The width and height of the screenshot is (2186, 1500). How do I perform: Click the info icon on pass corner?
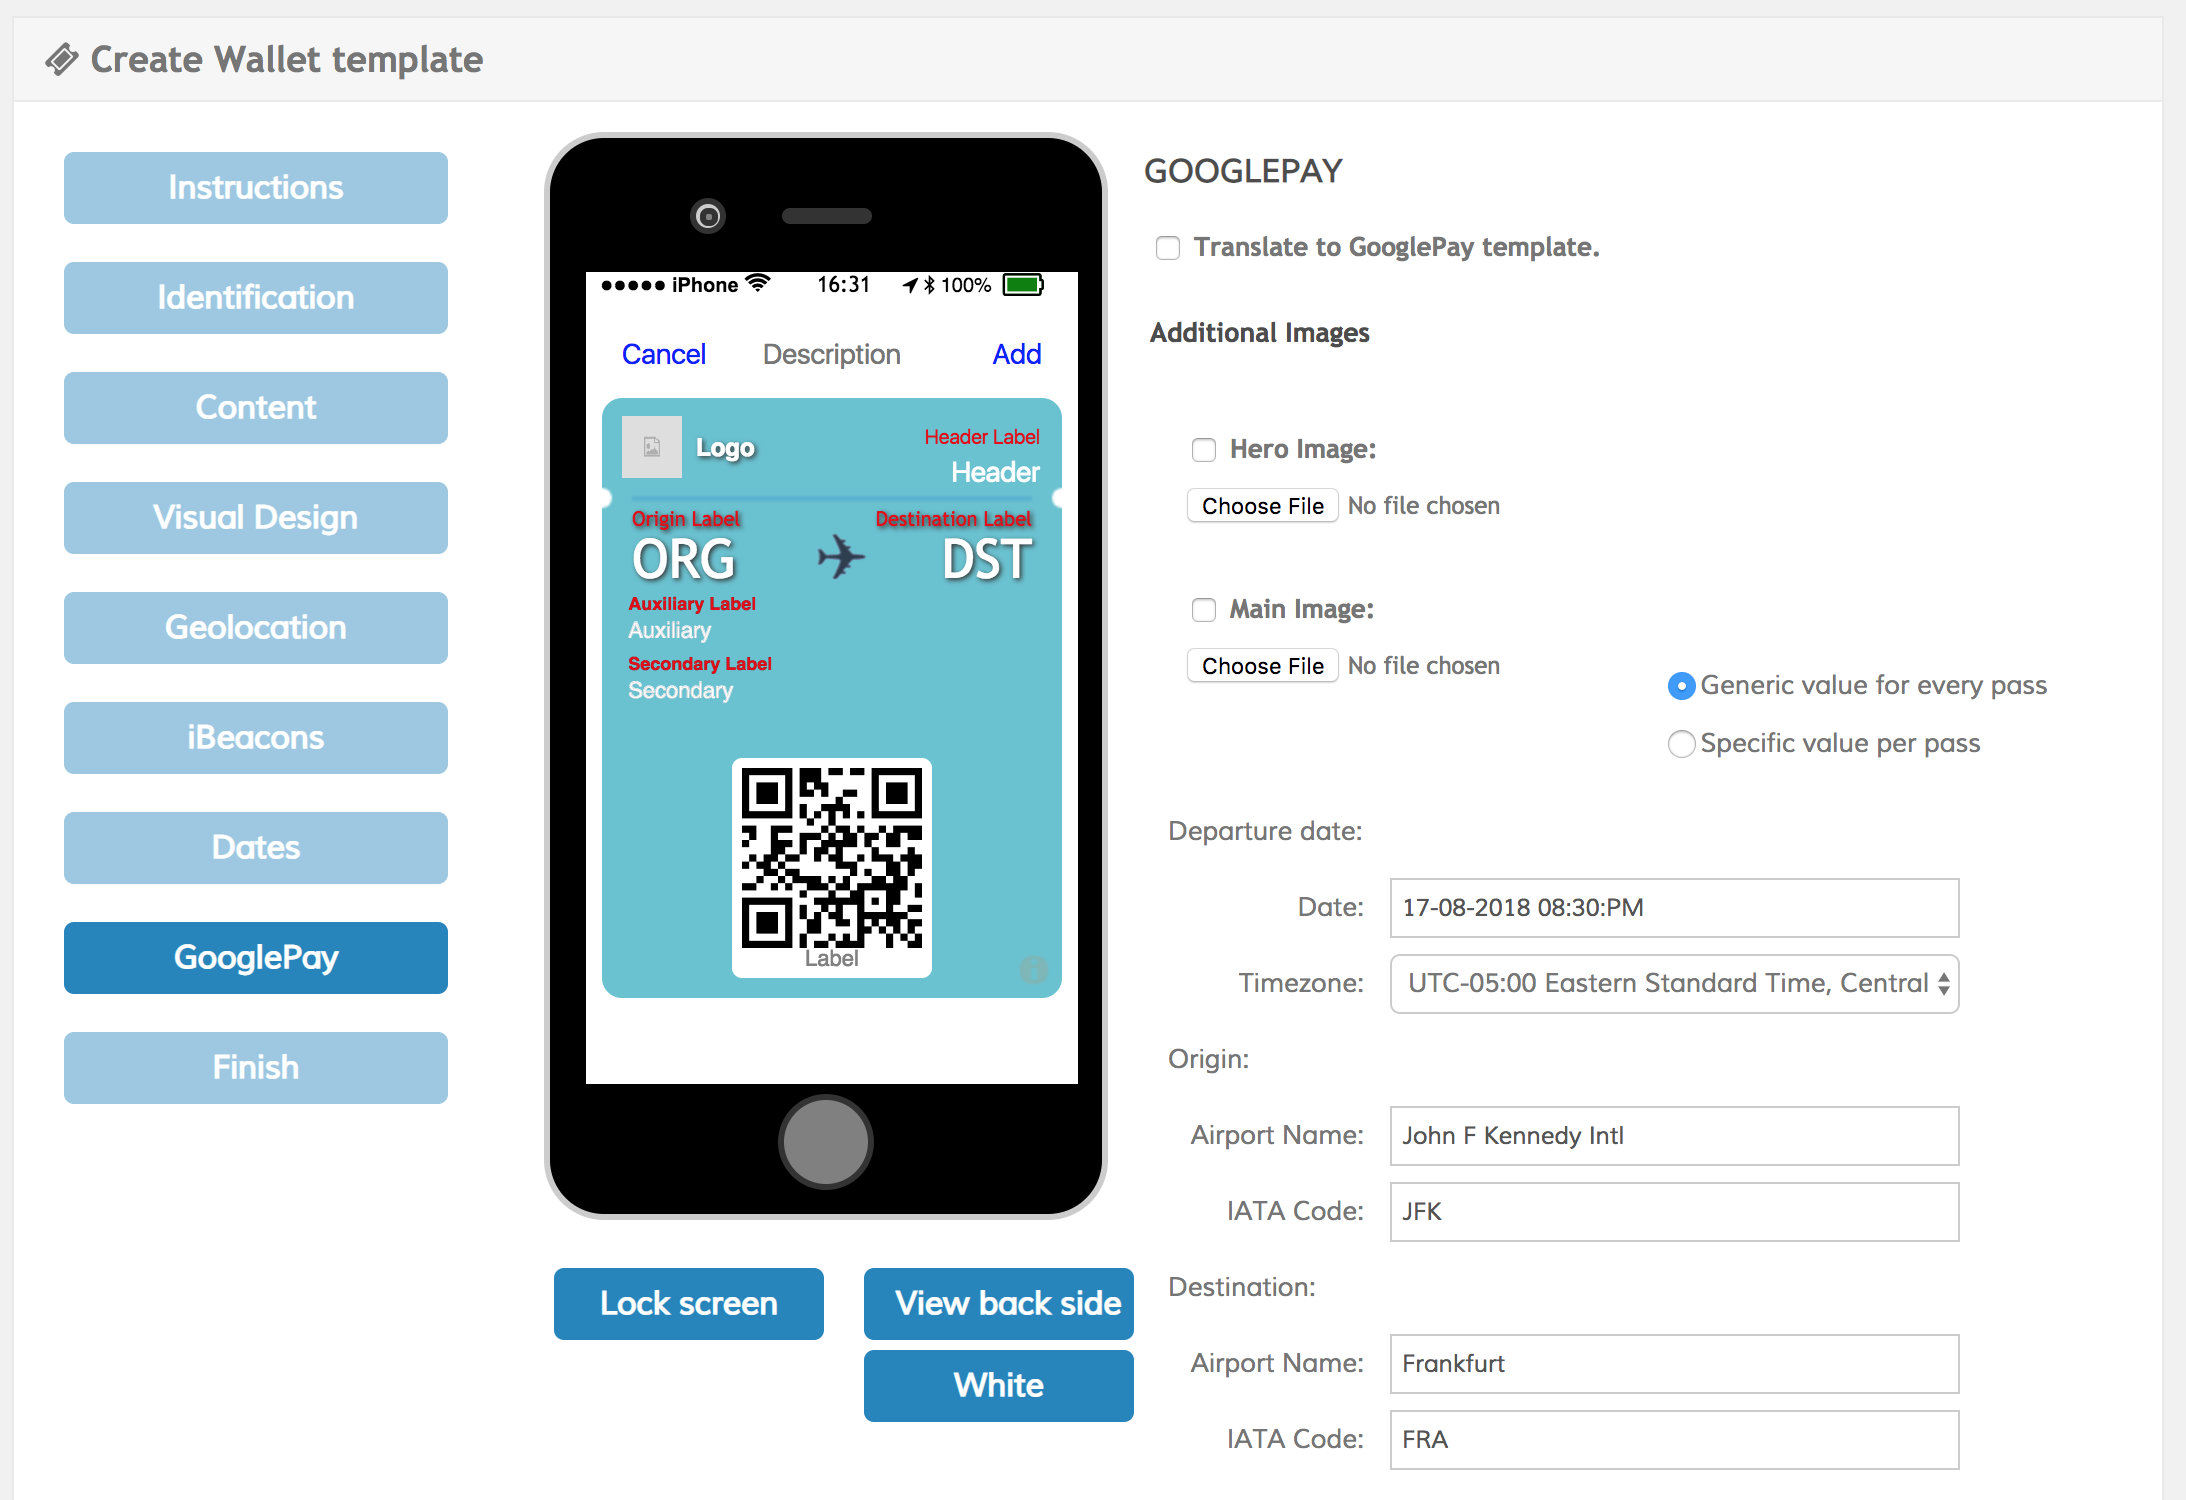click(1033, 969)
